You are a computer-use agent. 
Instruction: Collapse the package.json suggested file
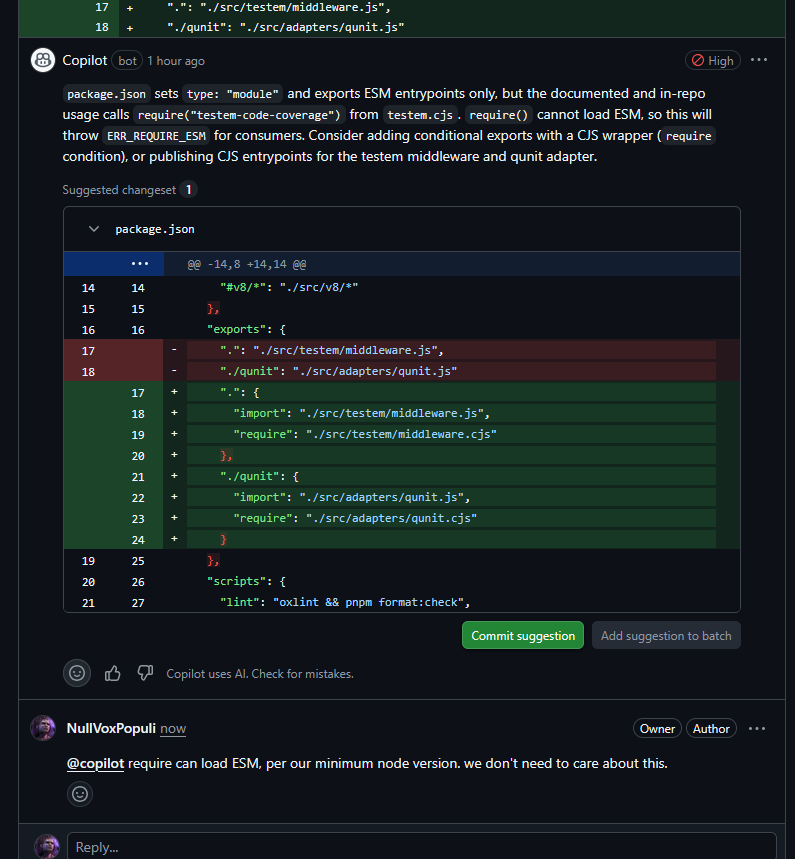tap(94, 229)
